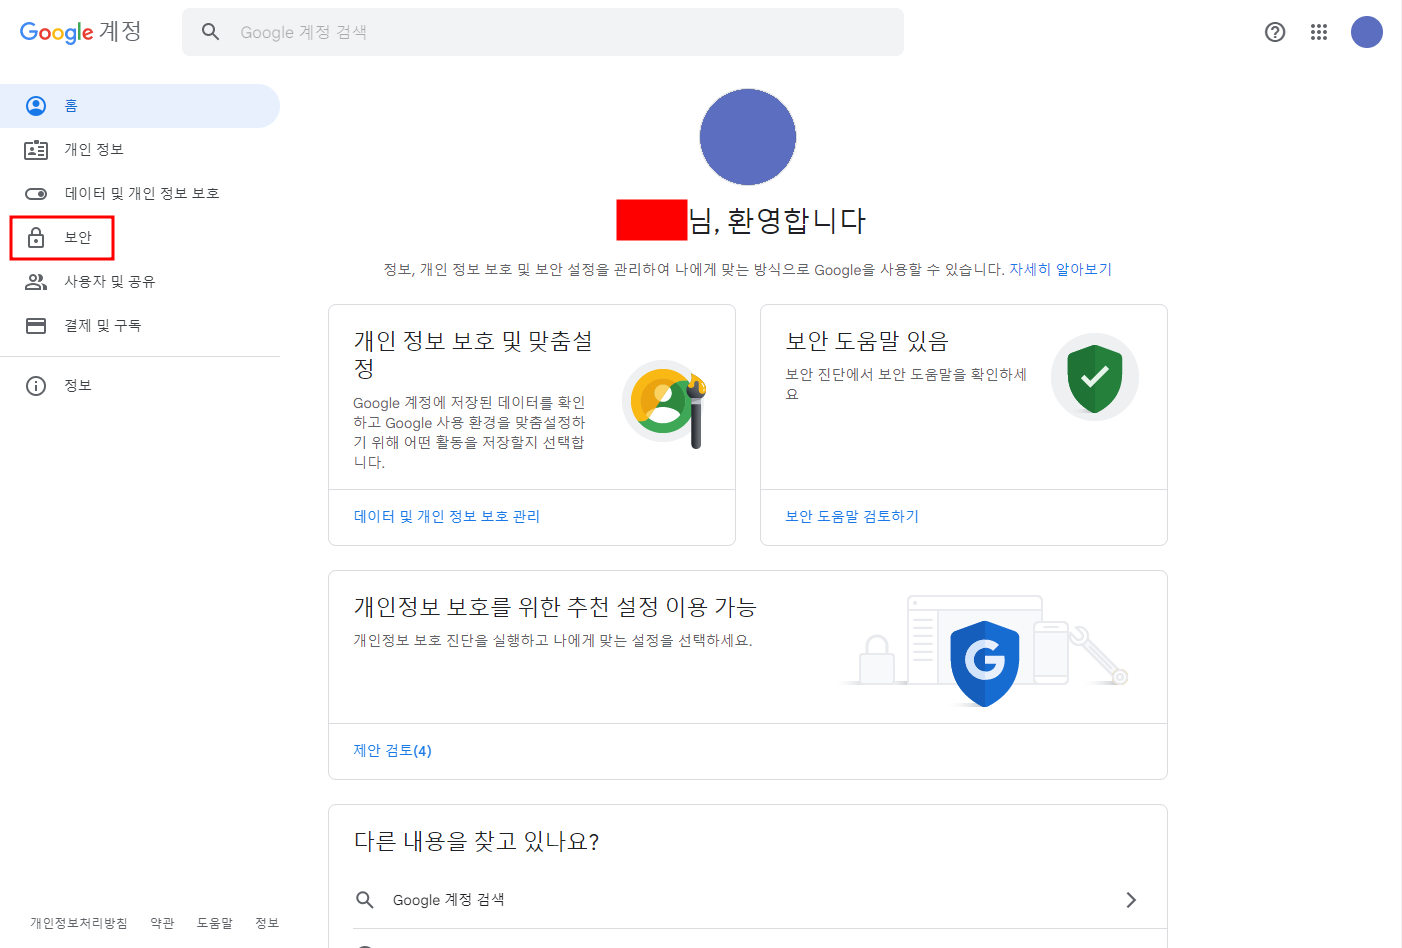1402x948 pixels.
Task: Open 보안 menu item
Action: tap(140, 238)
